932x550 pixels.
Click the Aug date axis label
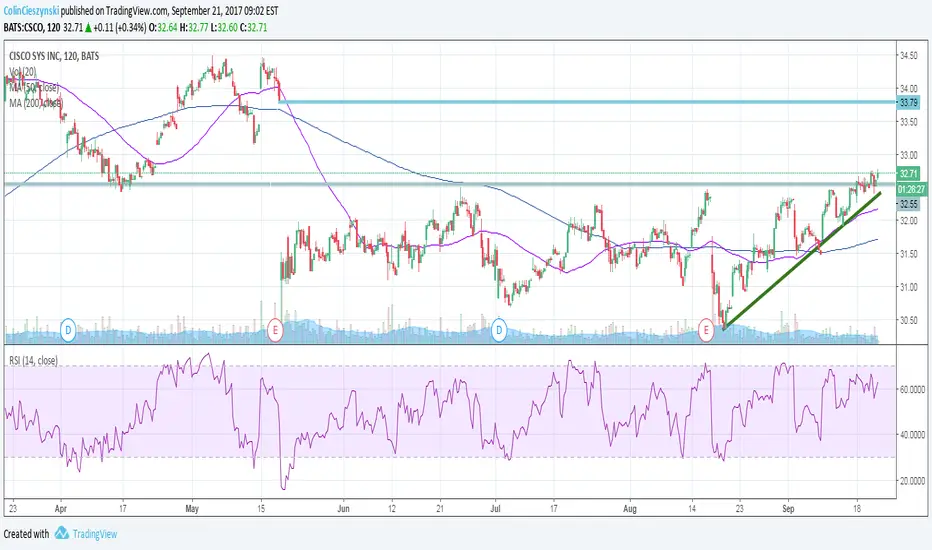pyautogui.click(x=630, y=509)
